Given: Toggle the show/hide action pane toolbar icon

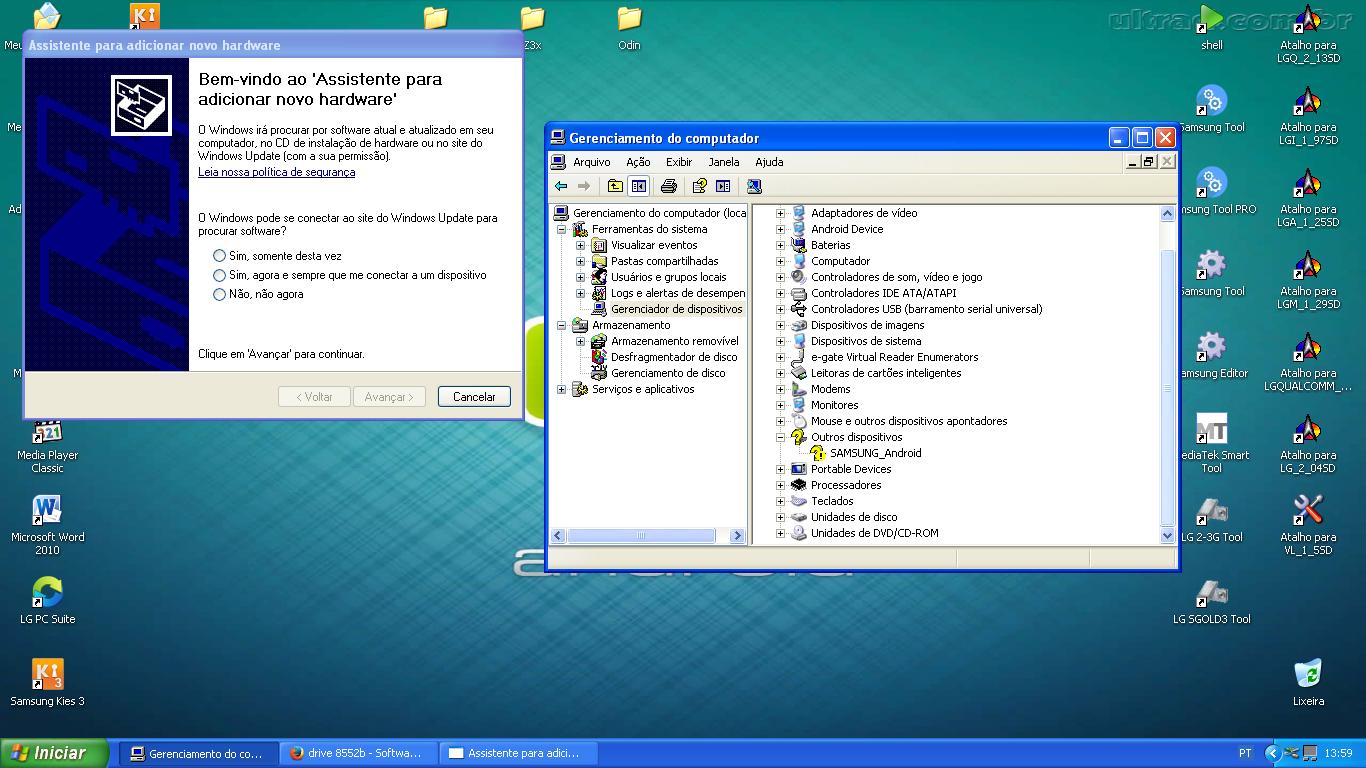Looking at the screenshot, I should [723, 186].
